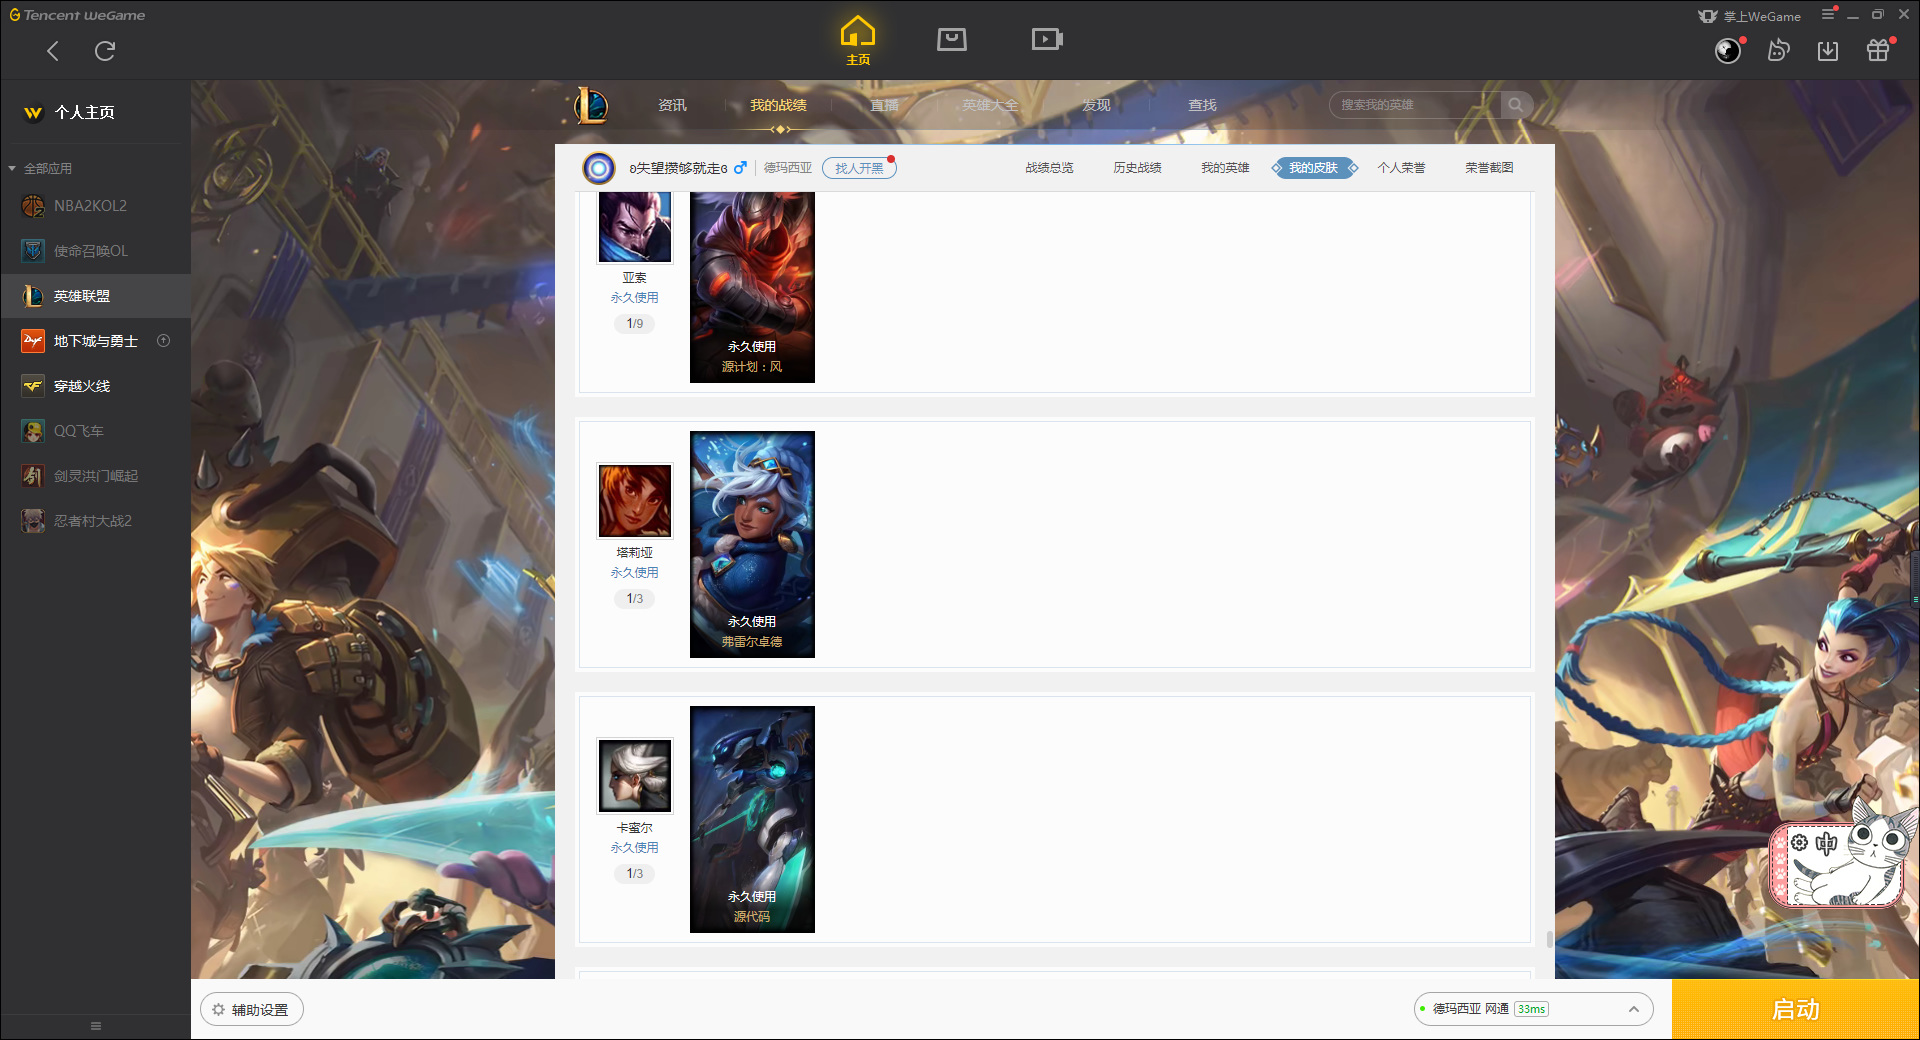1920x1040 pixels.
Task: Click the 1/9 skin count badge
Action: [635, 324]
